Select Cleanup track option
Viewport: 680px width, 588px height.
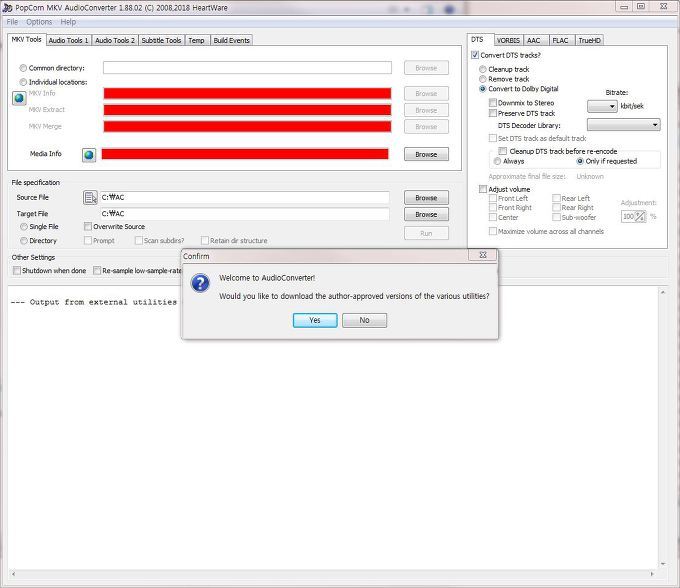click(483, 69)
